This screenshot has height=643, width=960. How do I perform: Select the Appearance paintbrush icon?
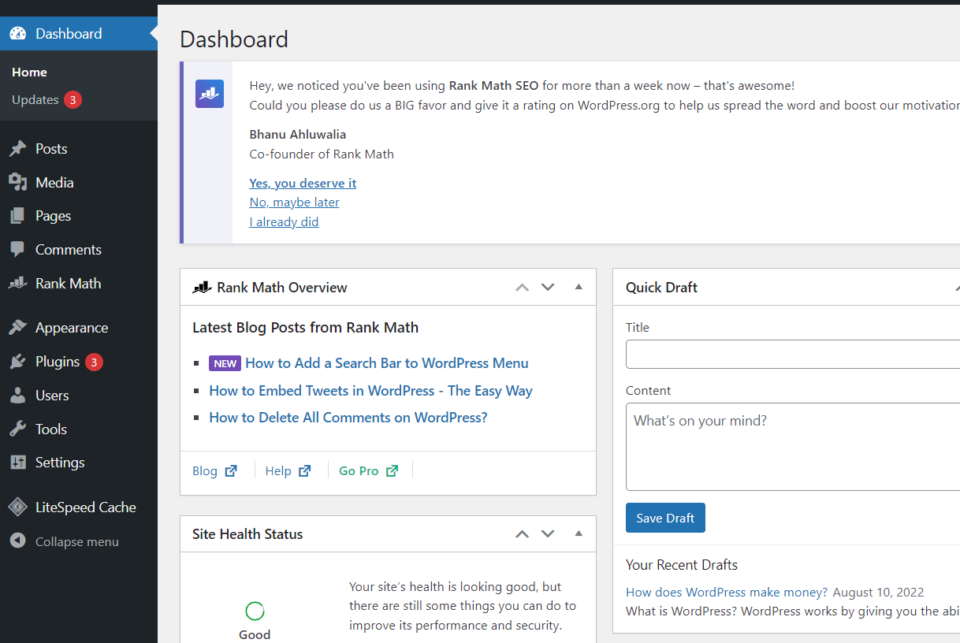click(18, 327)
